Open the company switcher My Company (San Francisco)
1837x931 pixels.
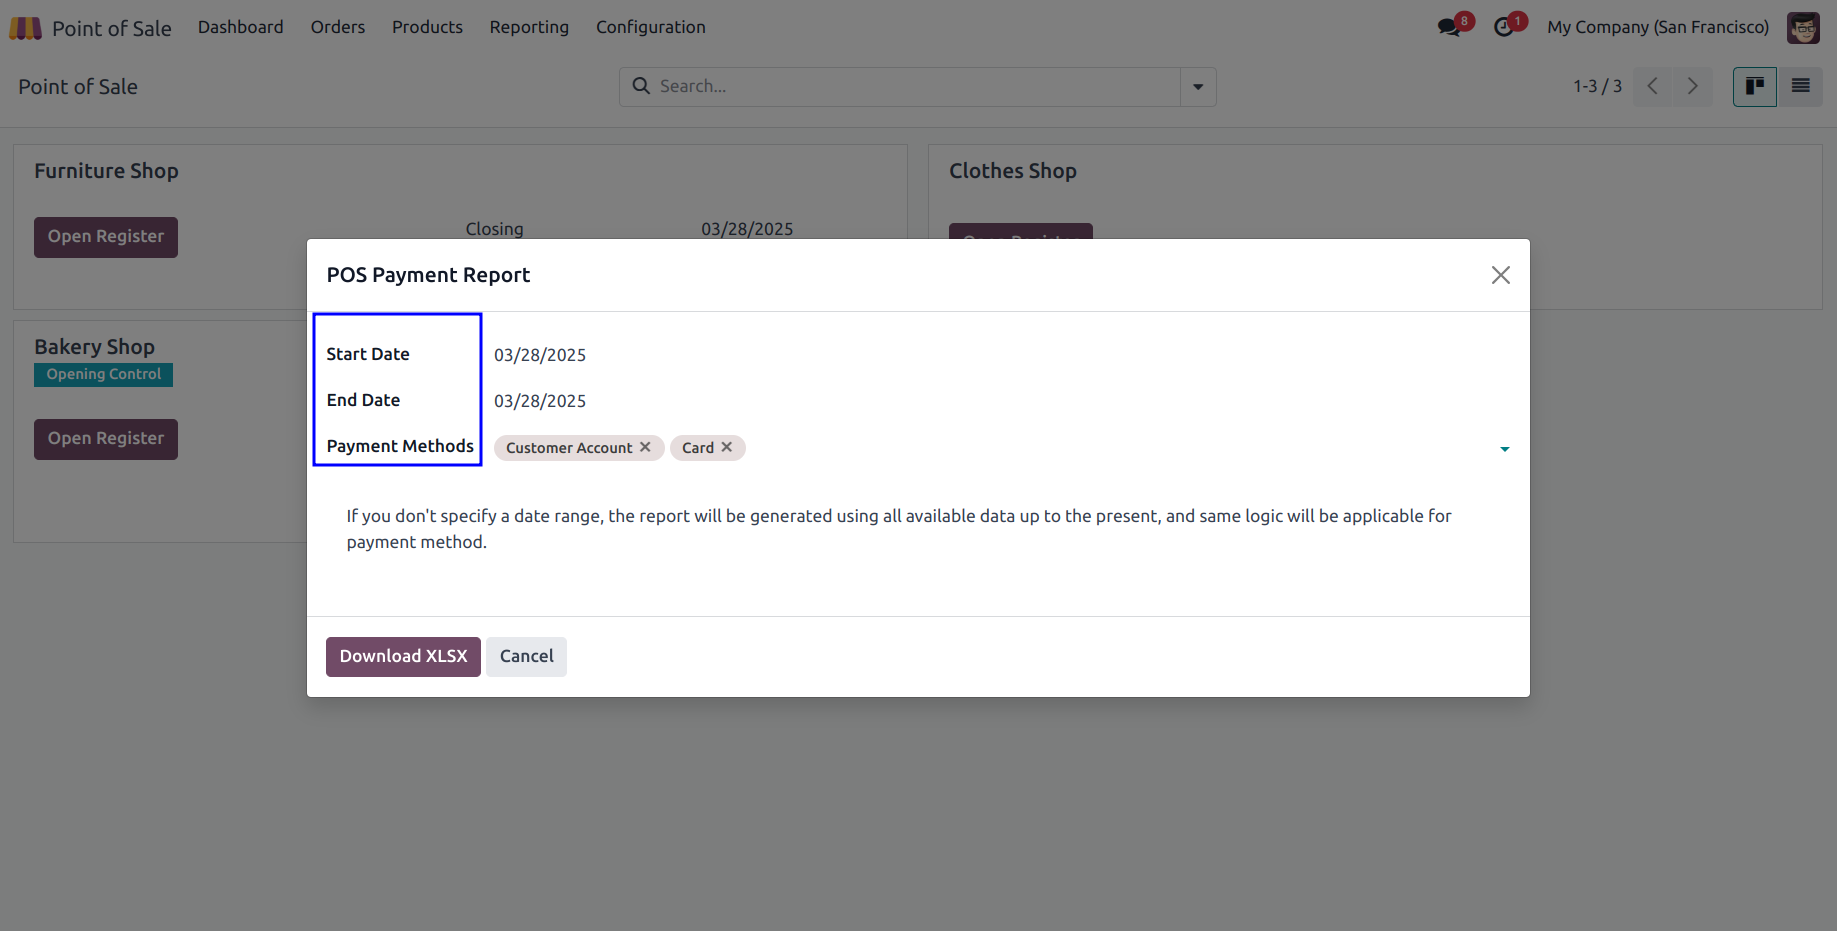pyautogui.click(x=1658, y=27)
